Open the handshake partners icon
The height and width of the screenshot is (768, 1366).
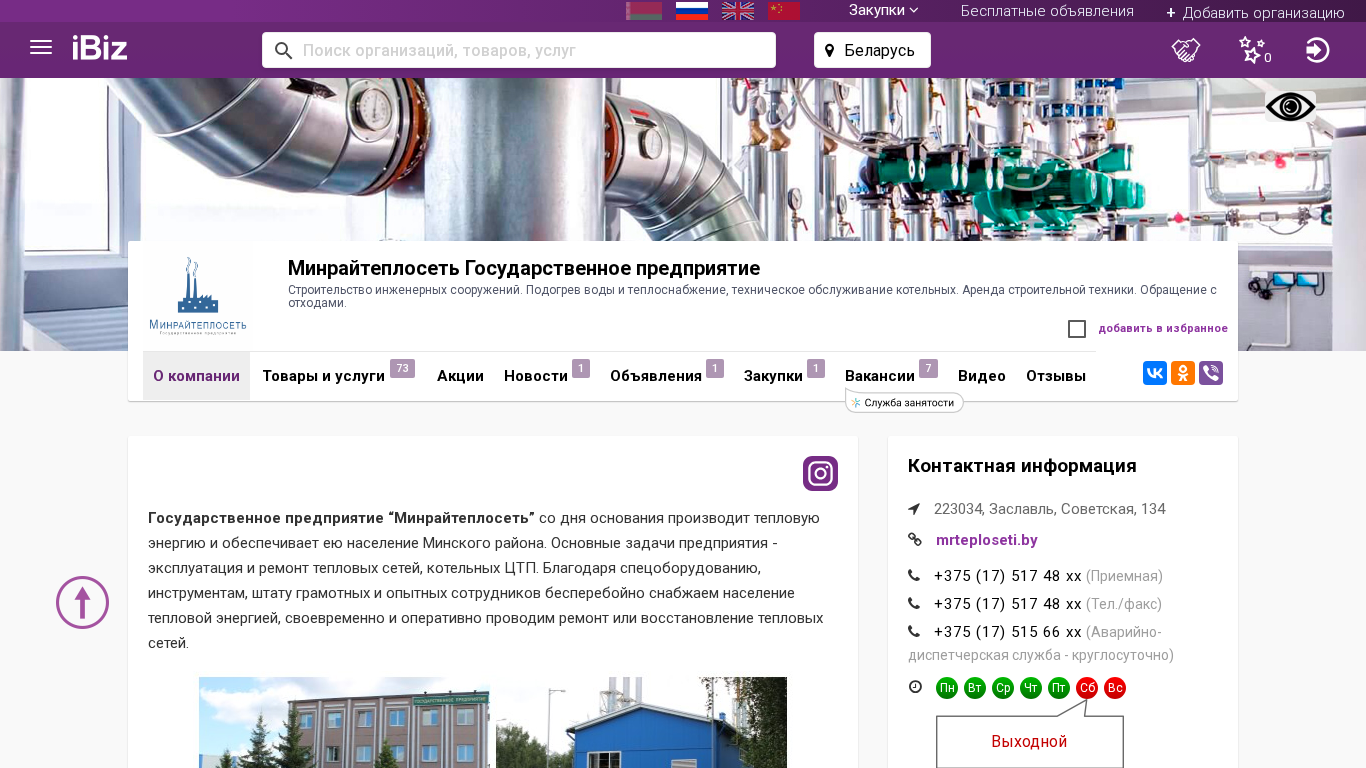click(x=1186, y=50)
